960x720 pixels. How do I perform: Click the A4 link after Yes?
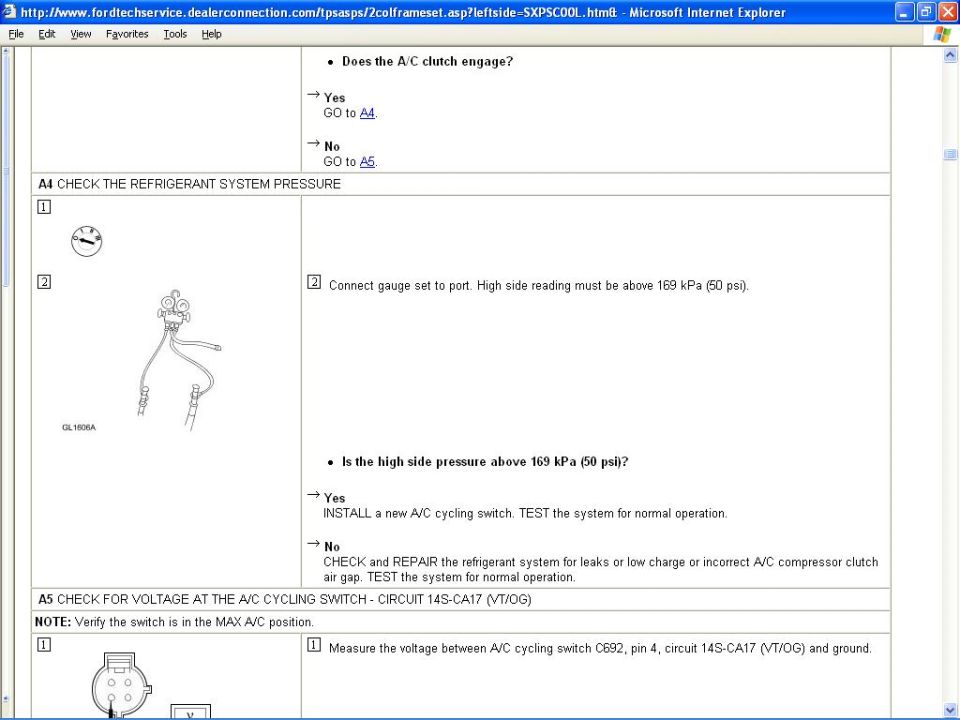click(x=367, y=113)
